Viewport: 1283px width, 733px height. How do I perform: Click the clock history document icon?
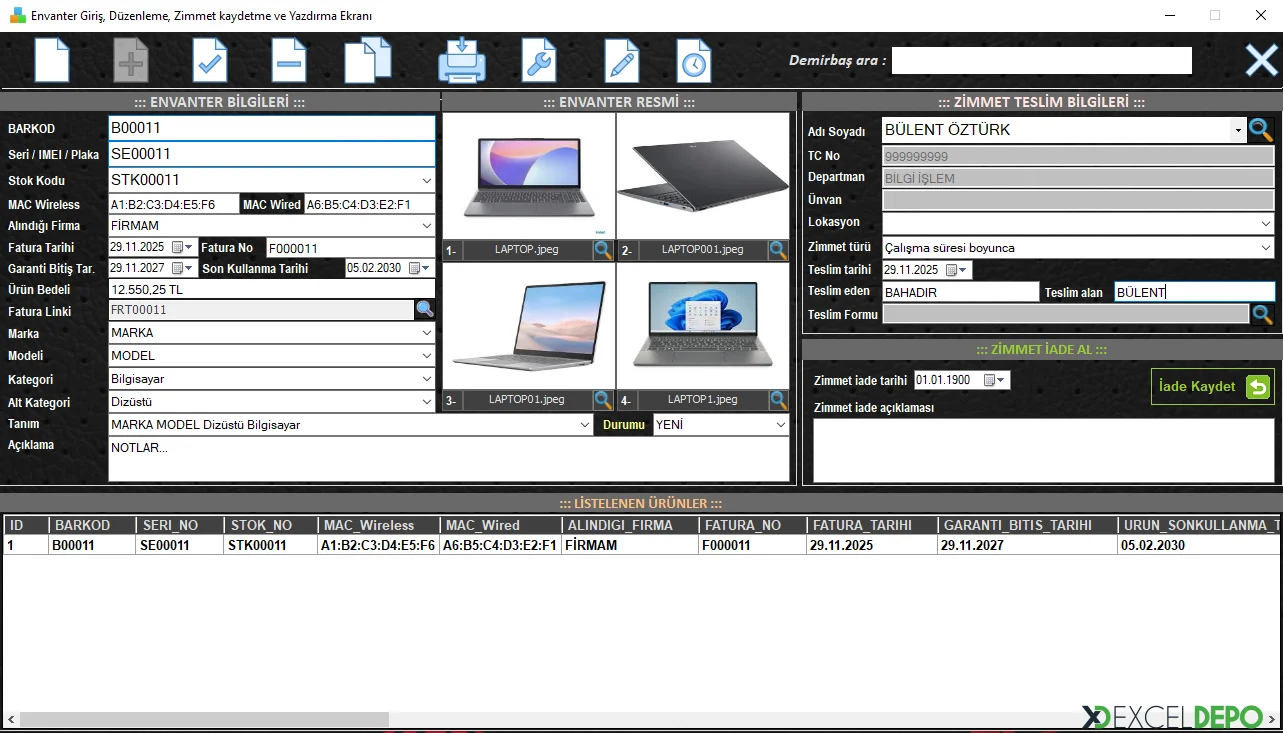point(693,60)
